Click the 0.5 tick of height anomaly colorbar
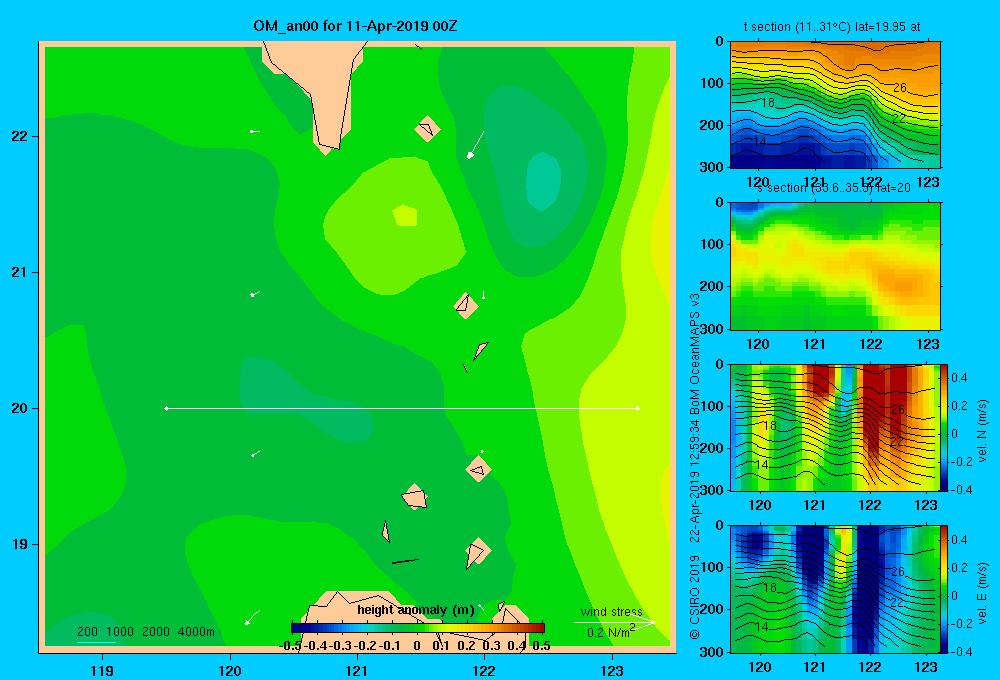Viewport: 1000px width, 680px height. (541, 646)
